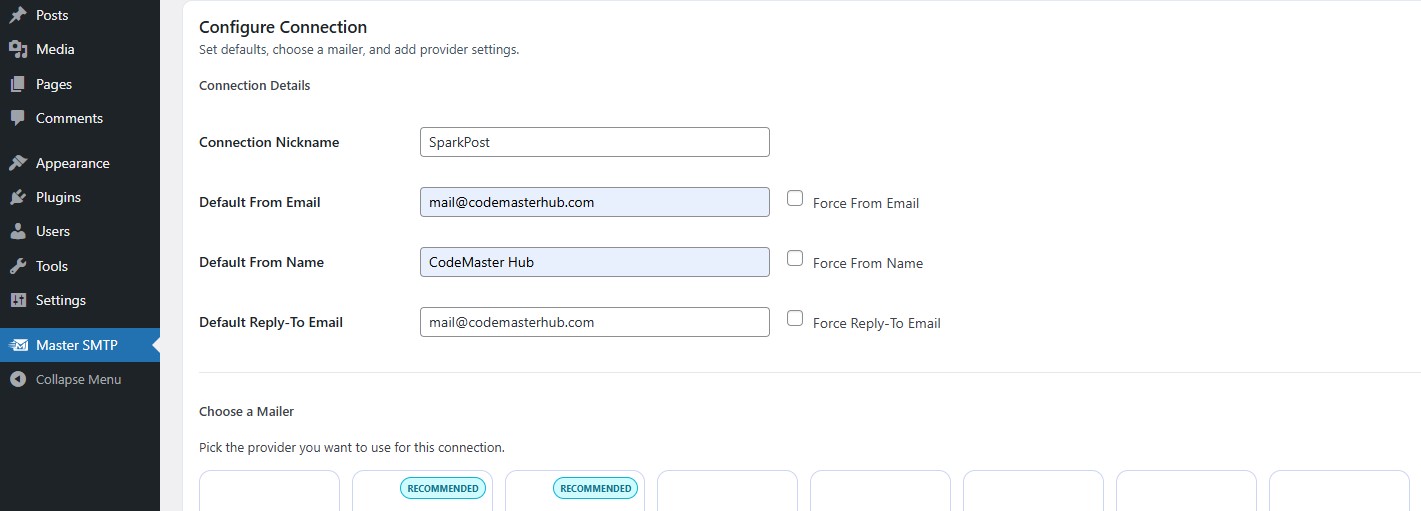Click the Comments speech bubble icon

[18, 118]
